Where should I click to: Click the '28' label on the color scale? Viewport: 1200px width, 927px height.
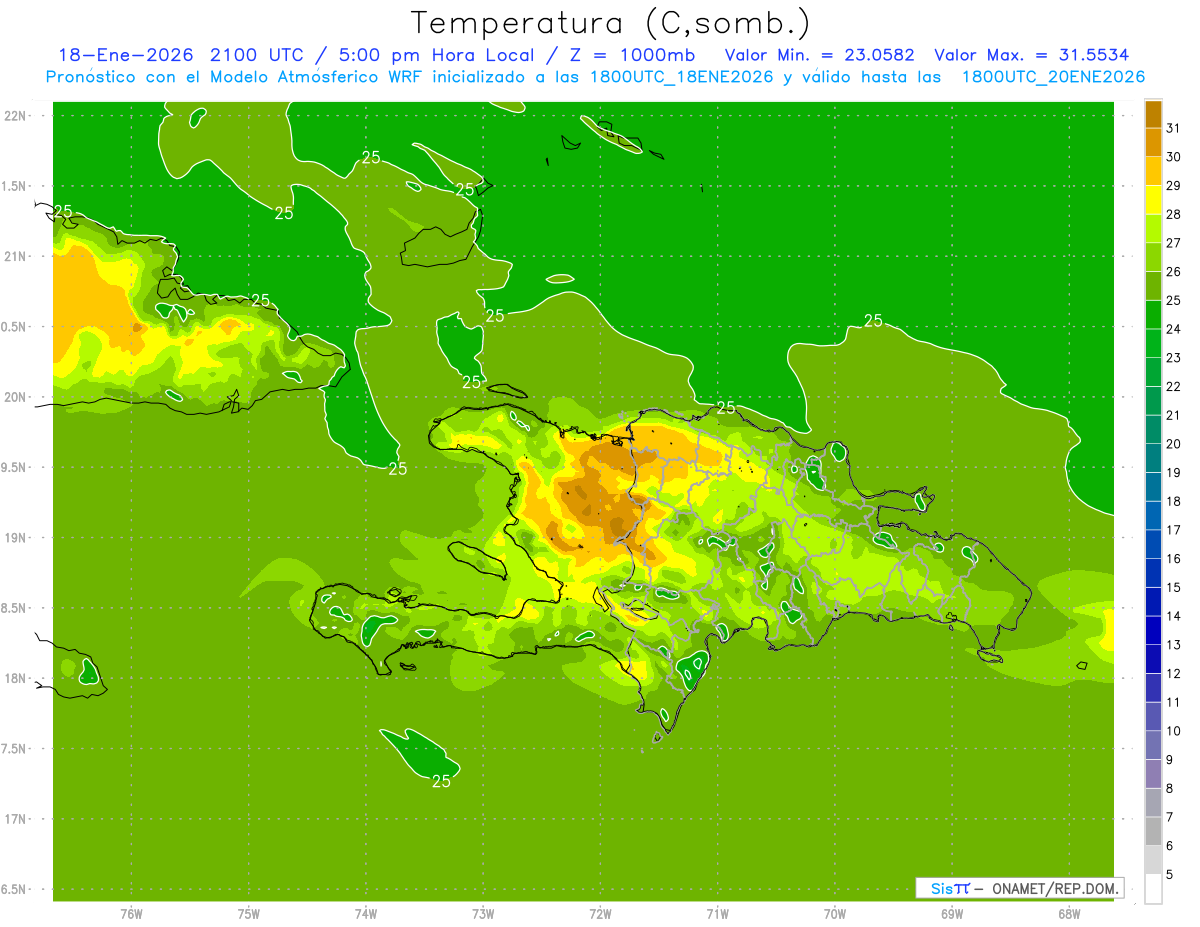(1173, 214)
